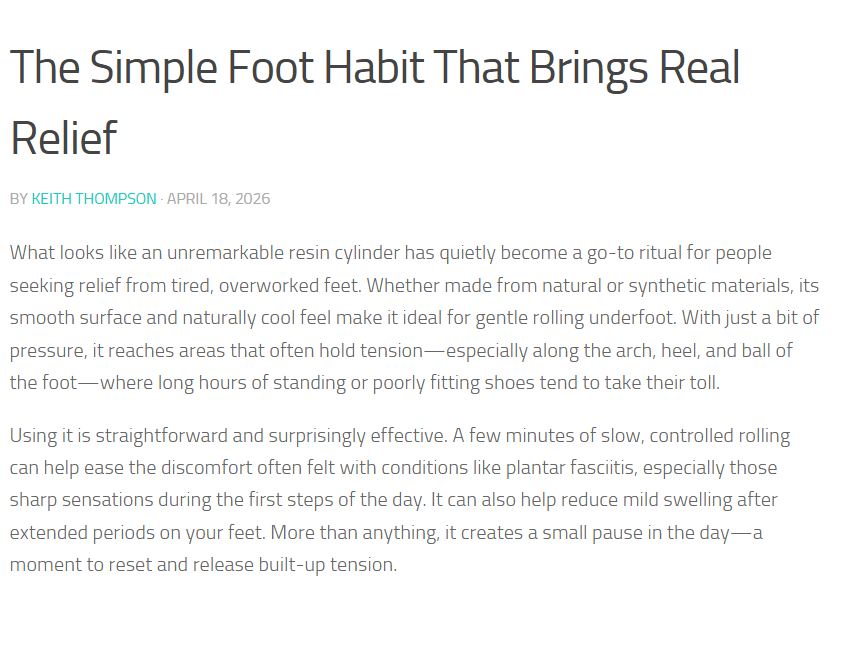845x647 pixels.
Task: Click the word 'Relief' in the headline
Action: (64, 138)
